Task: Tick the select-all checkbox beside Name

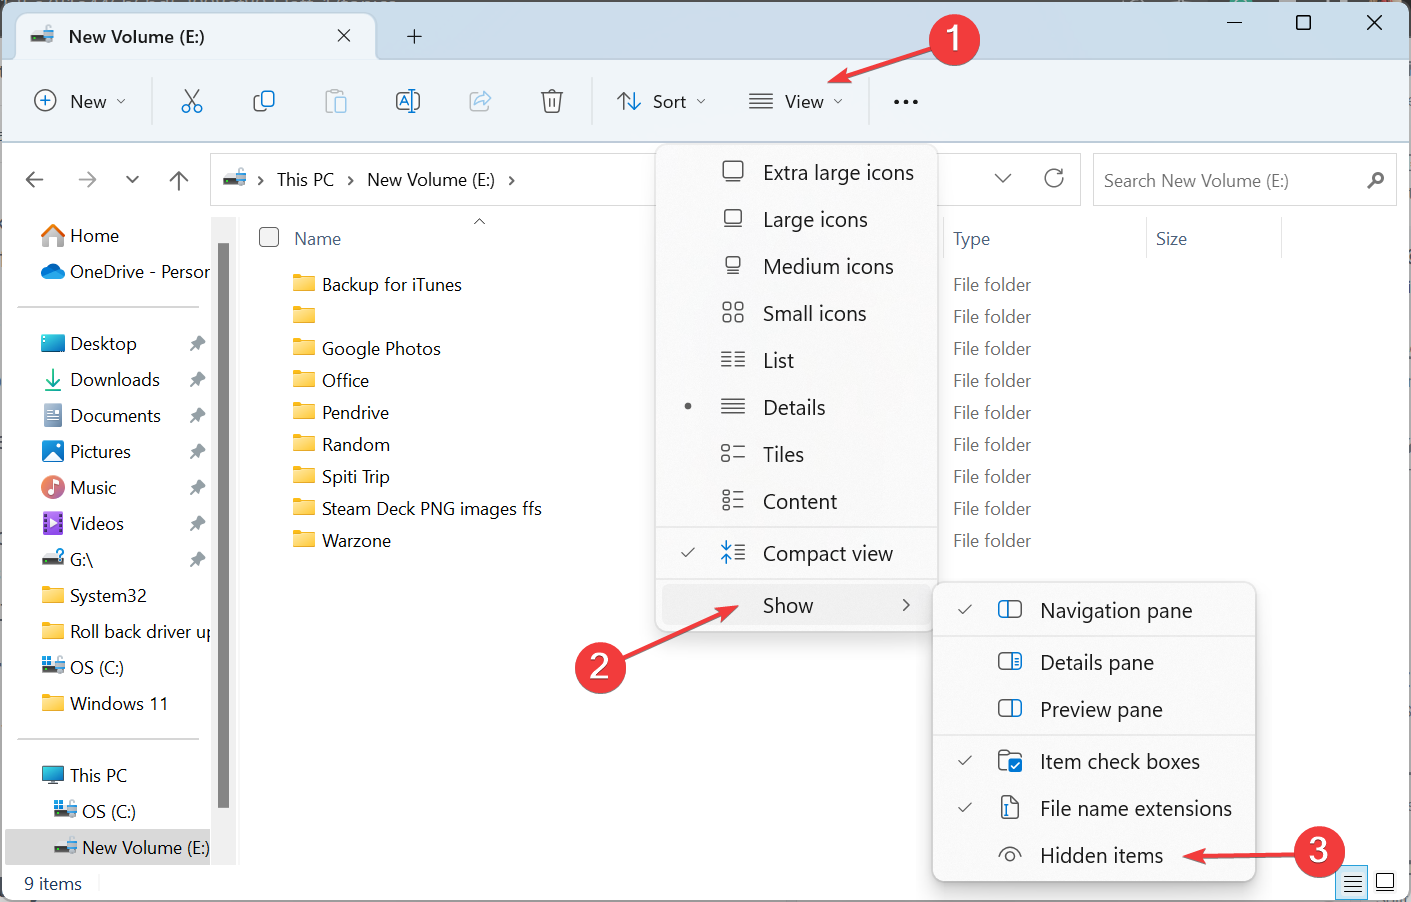Action: [x=269, y=238]
